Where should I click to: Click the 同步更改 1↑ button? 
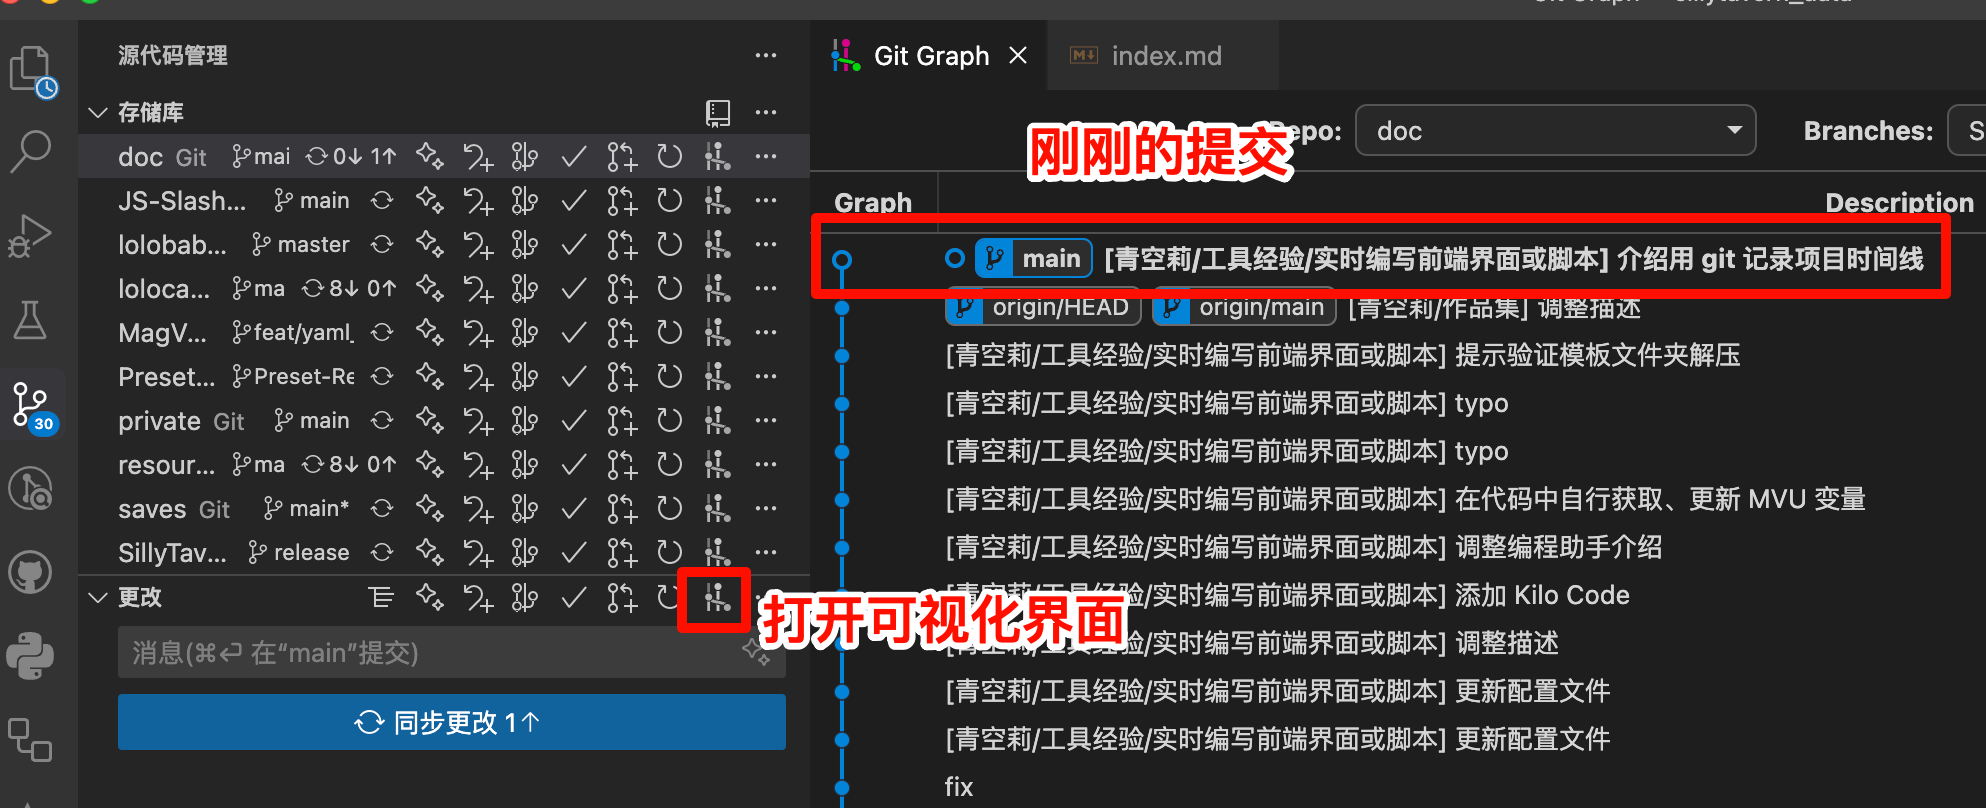click(451, 722)
